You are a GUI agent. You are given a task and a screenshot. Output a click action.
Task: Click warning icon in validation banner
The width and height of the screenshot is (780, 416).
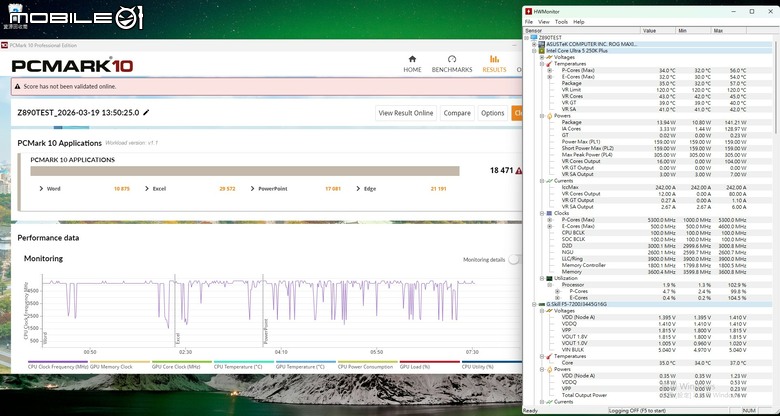(x=18, y=87)
